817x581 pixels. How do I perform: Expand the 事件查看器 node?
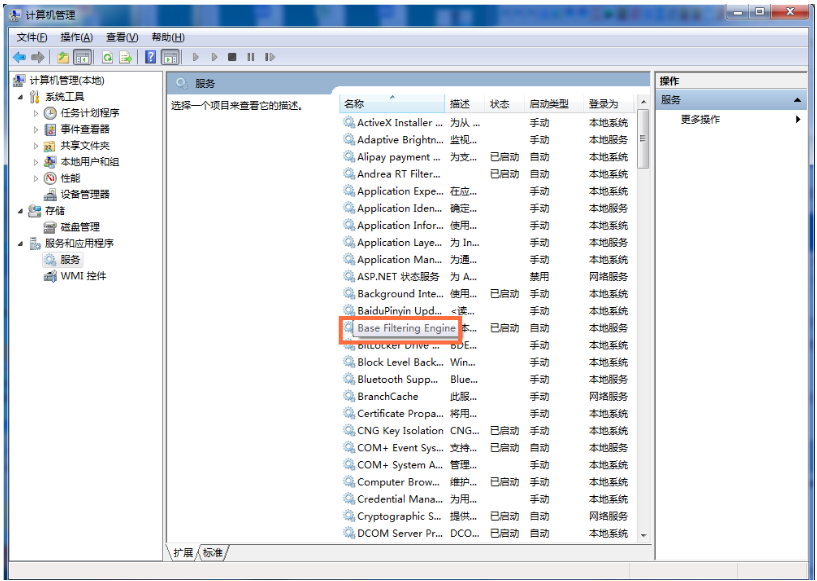(x=36, y=129)
